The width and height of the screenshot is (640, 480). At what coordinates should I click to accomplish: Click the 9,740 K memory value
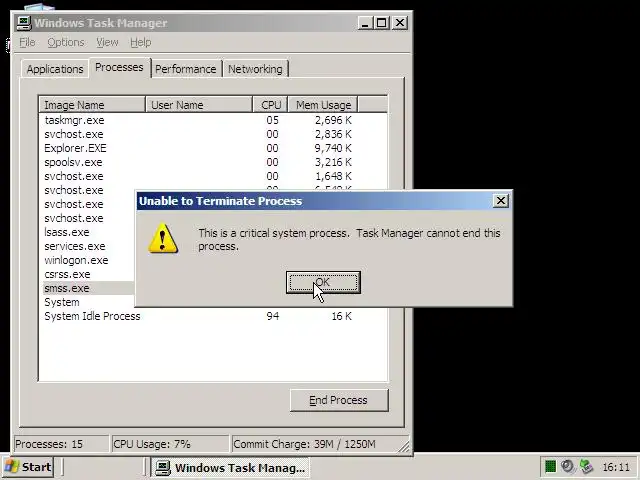[x=333, y=148]
